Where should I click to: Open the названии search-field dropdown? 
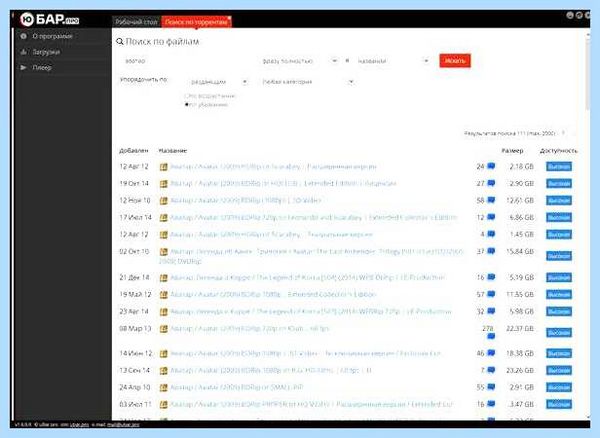(393, 61)
